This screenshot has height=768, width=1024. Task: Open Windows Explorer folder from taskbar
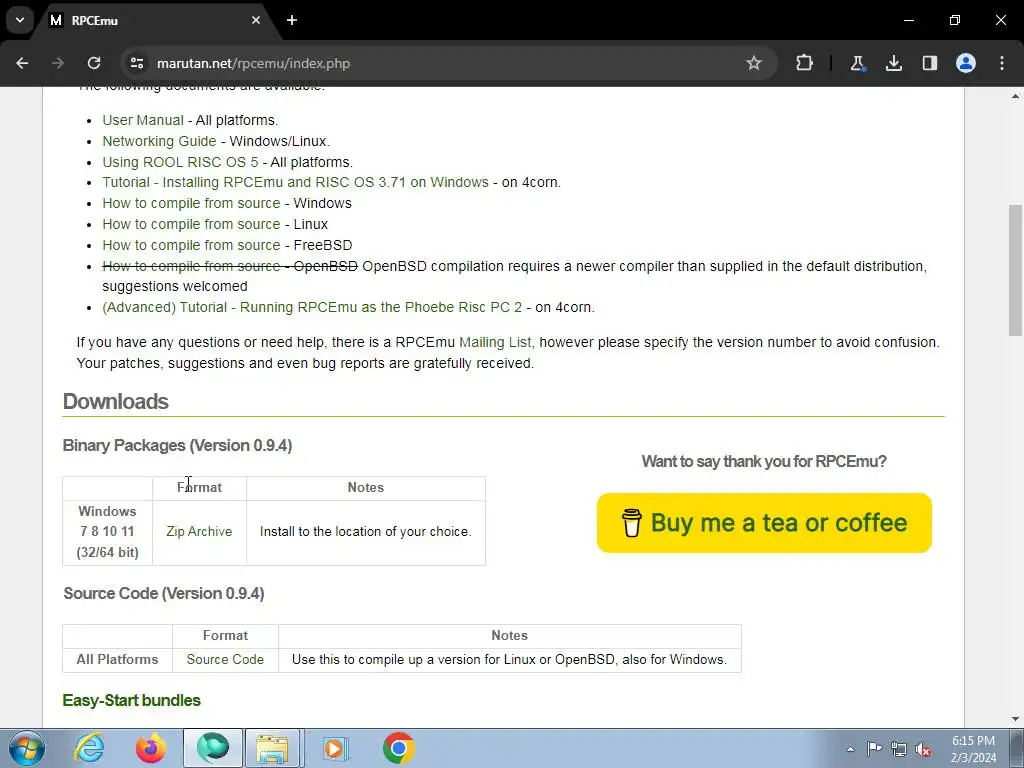tap(272, 748)
